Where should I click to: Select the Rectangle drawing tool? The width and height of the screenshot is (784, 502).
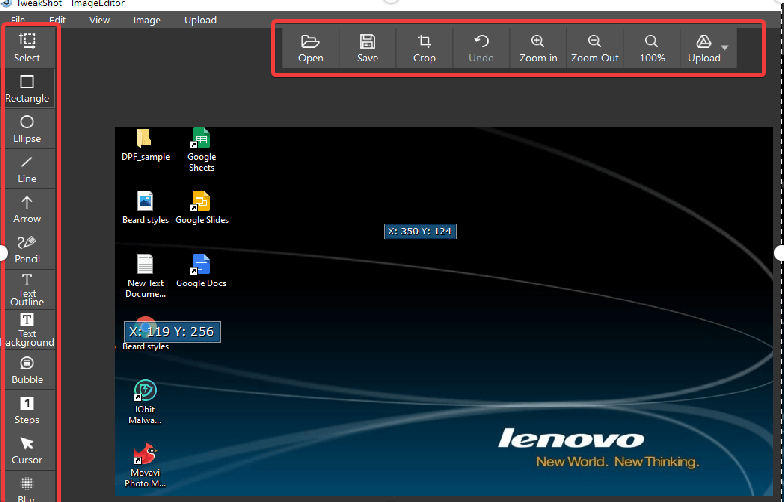27,87
